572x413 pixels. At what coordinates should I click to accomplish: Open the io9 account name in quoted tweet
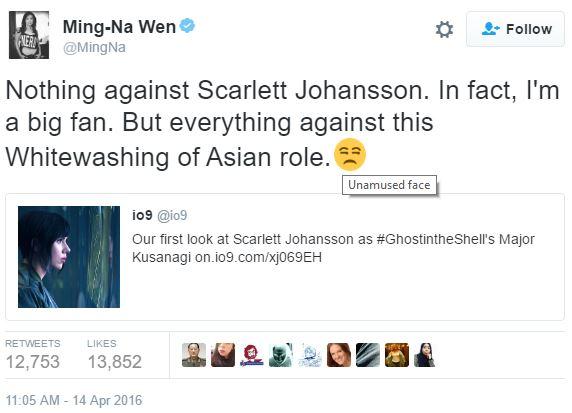coord(142,215)
